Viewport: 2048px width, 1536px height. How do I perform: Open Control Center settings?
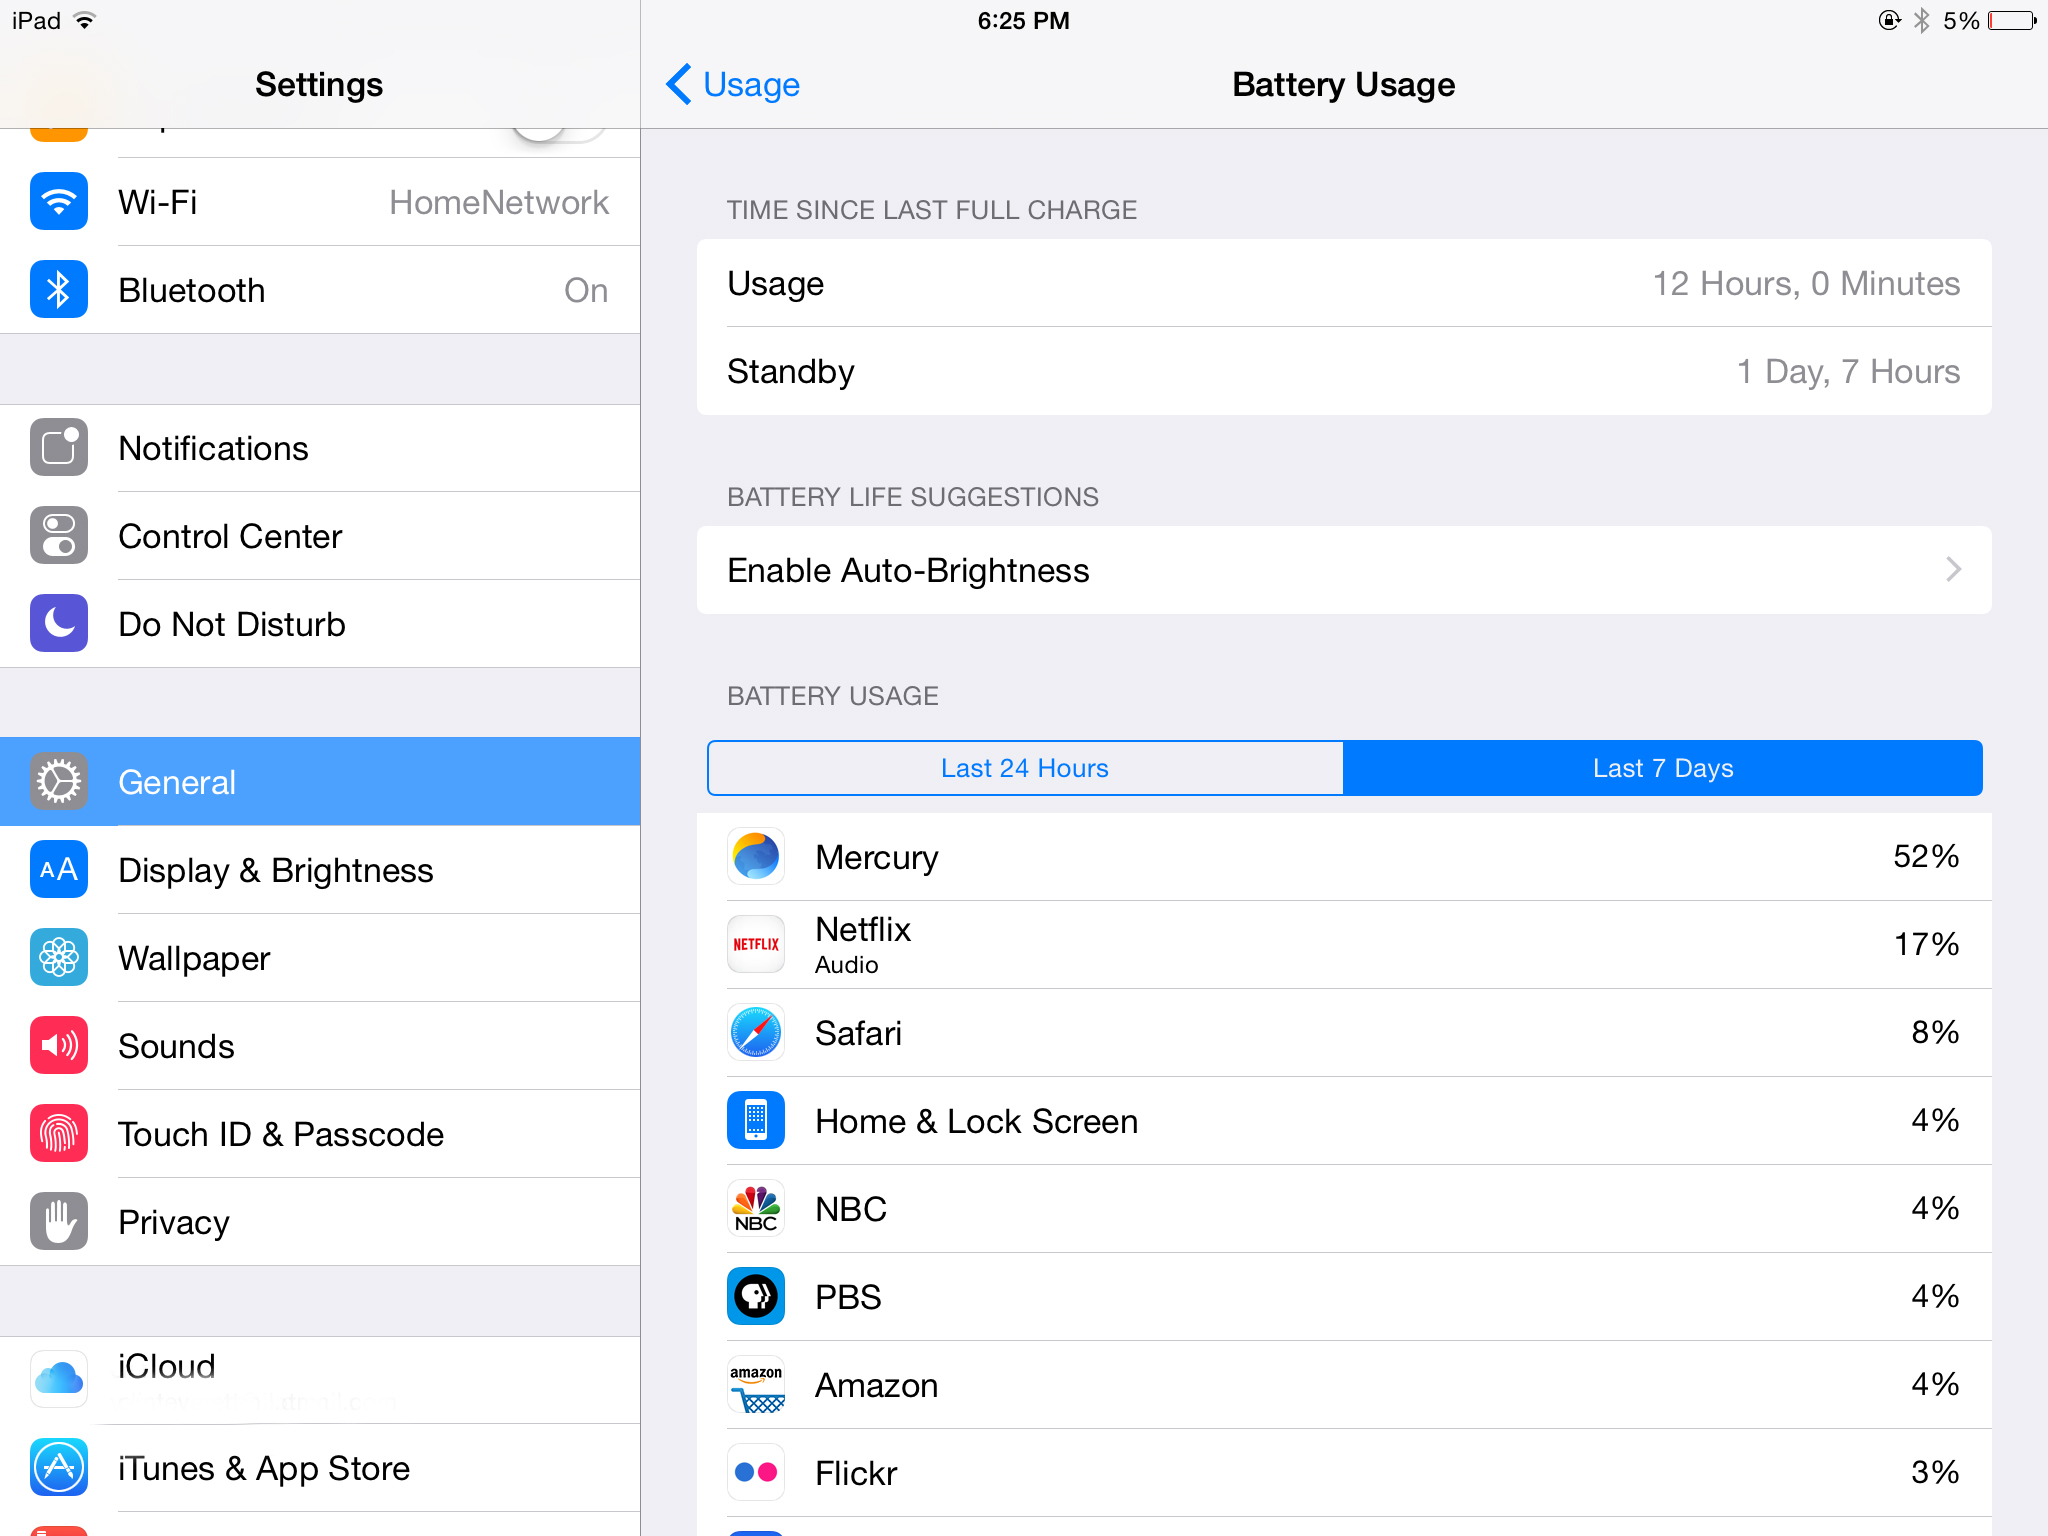[x=320, y=536]
